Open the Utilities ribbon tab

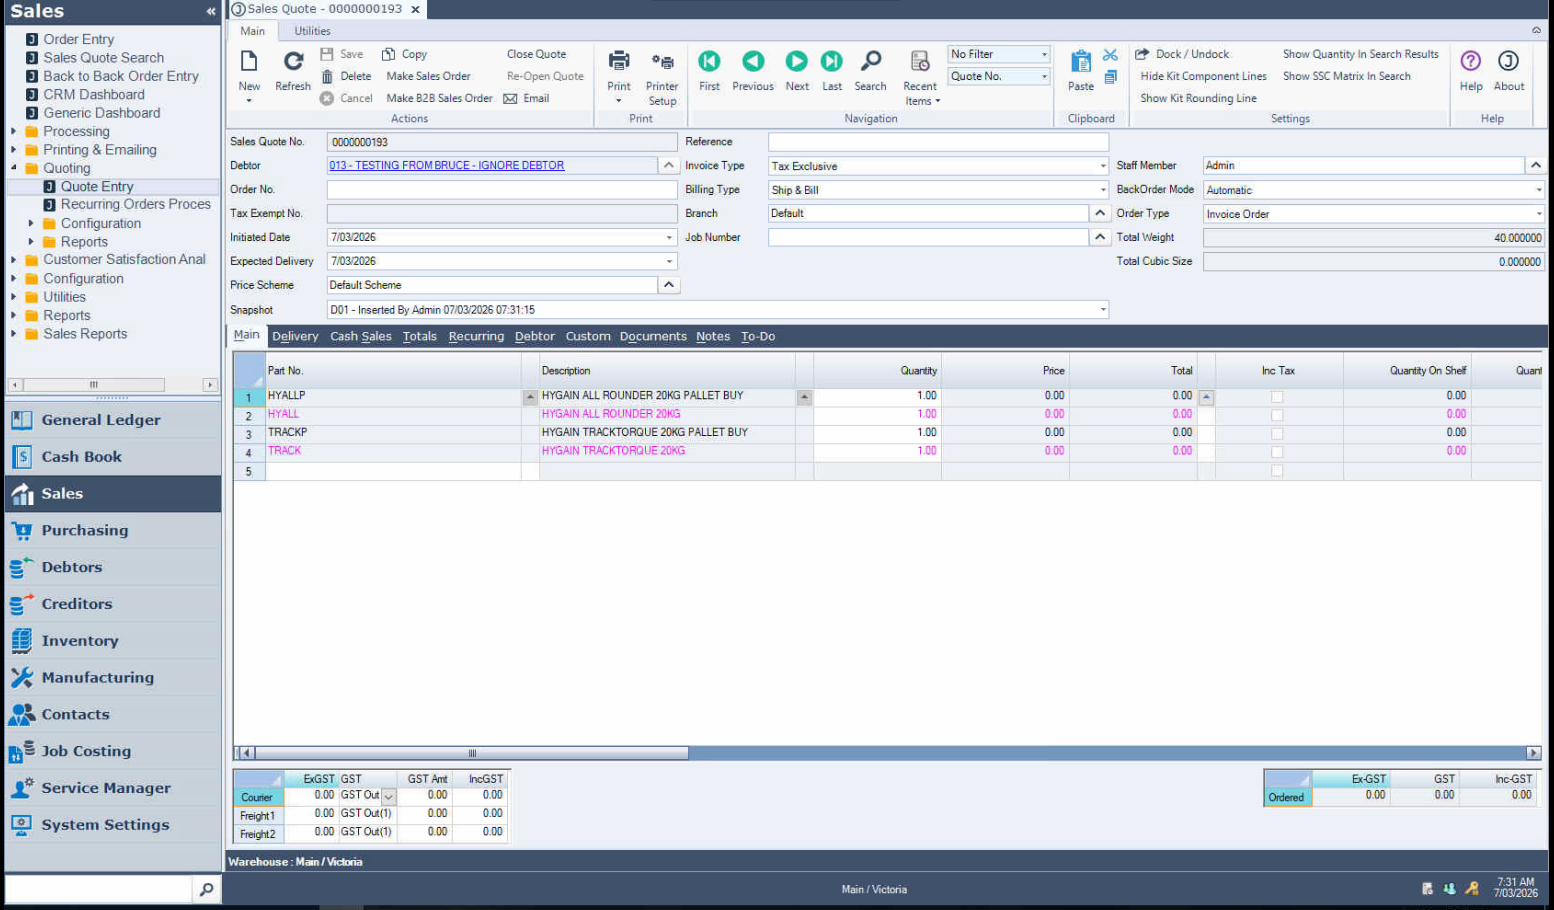click(x=312, y=31)
